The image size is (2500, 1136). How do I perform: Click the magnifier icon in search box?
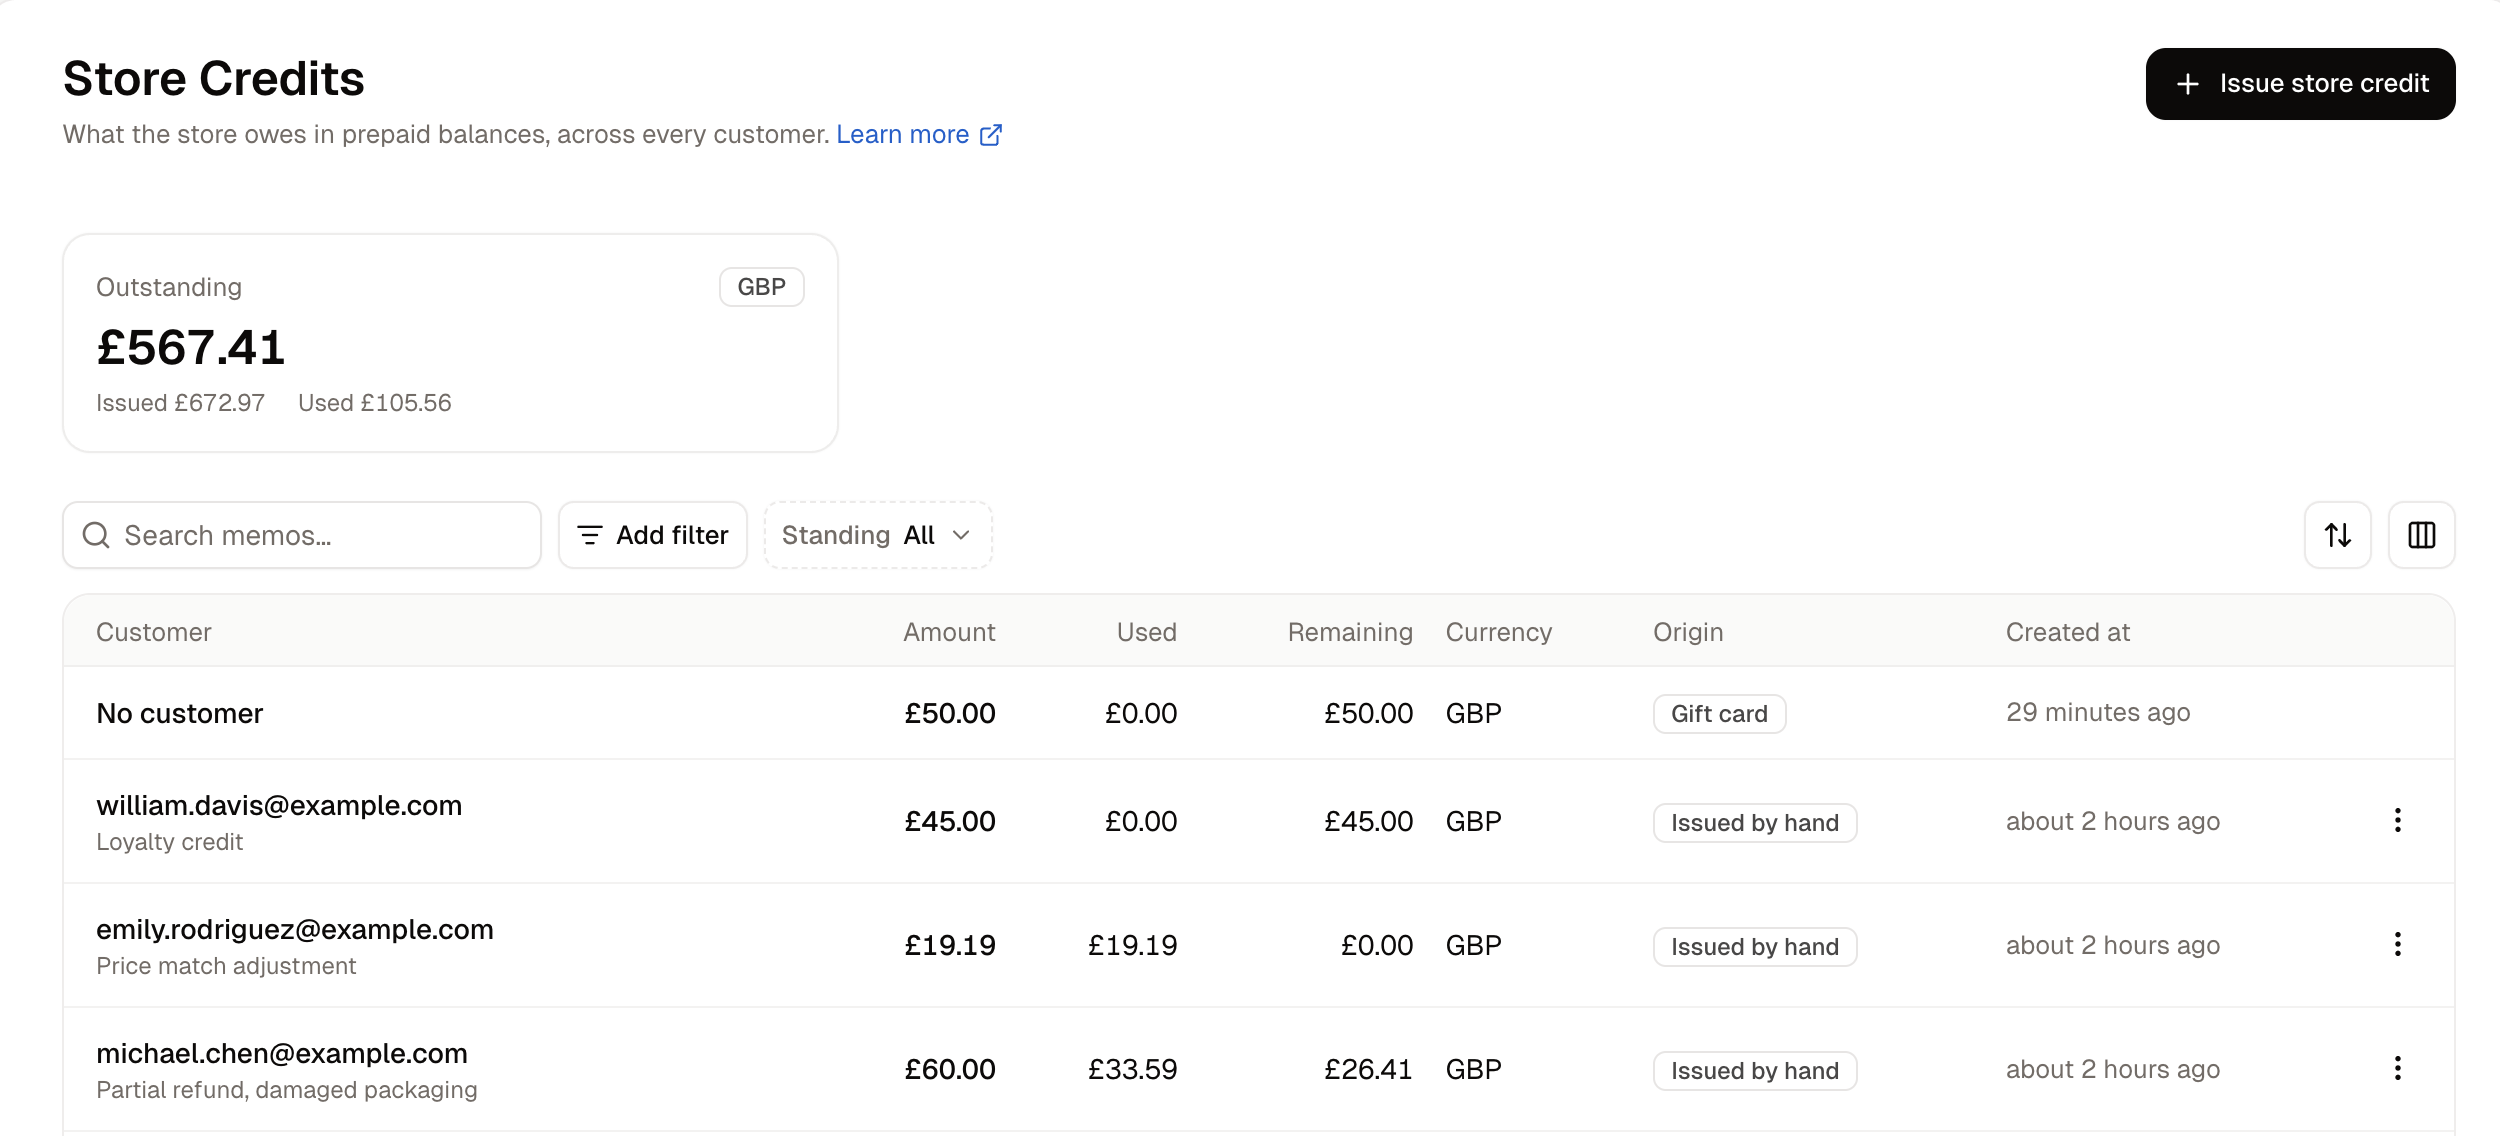[x=96, y=535]
